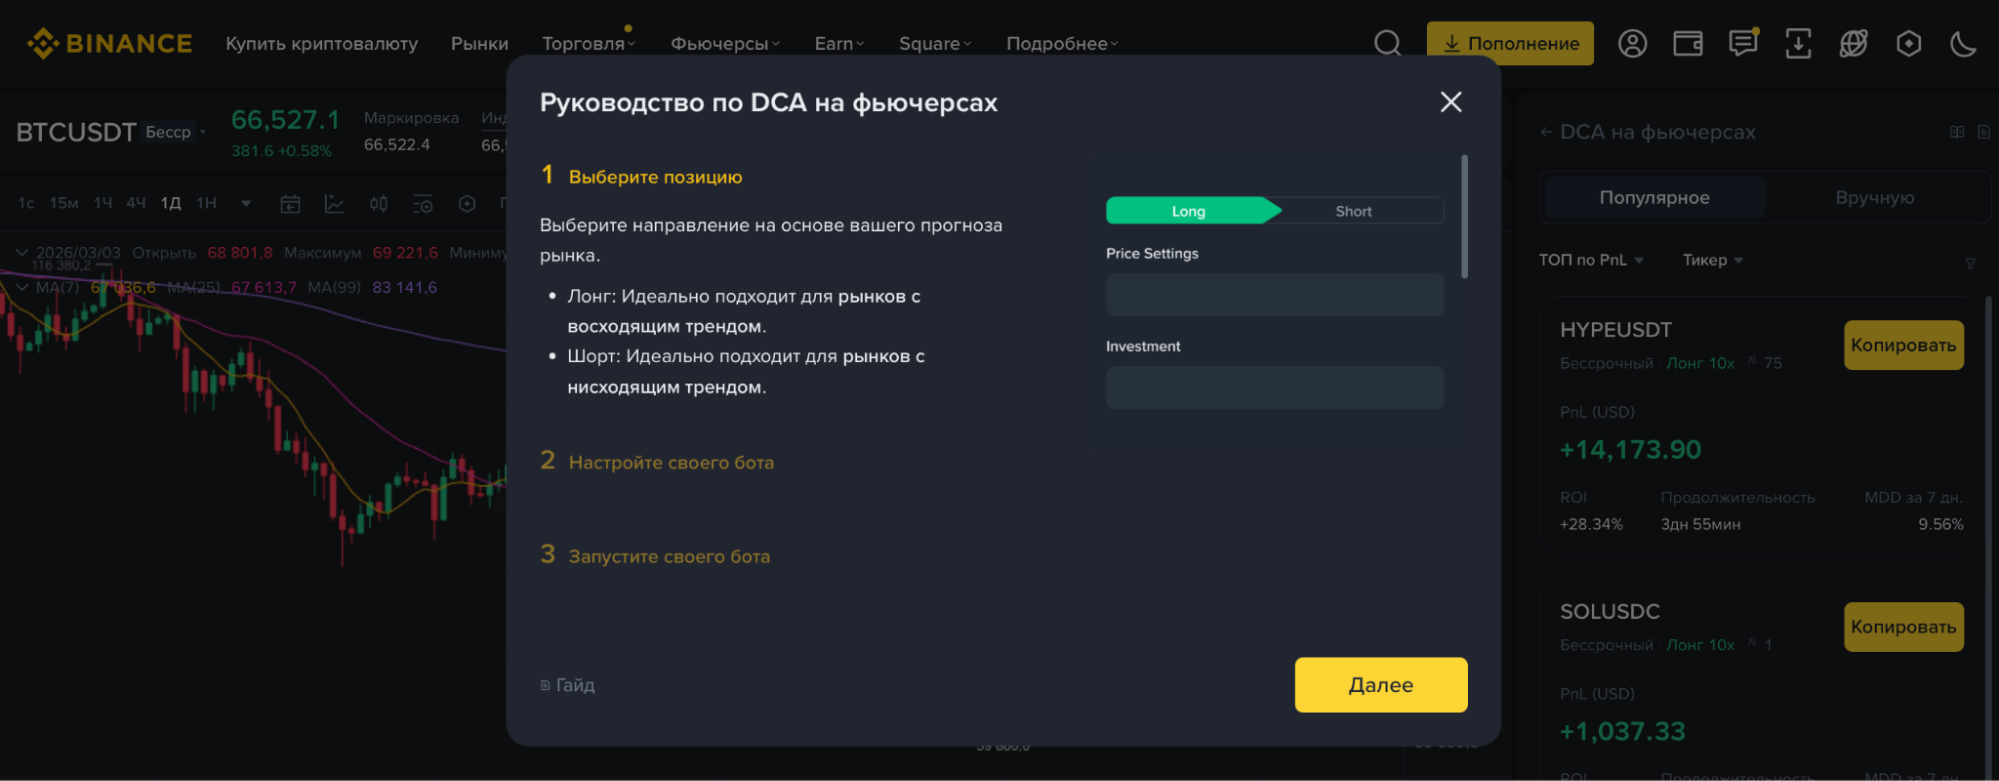
Task: Open the language globe icon
Action: [1853, 44]
